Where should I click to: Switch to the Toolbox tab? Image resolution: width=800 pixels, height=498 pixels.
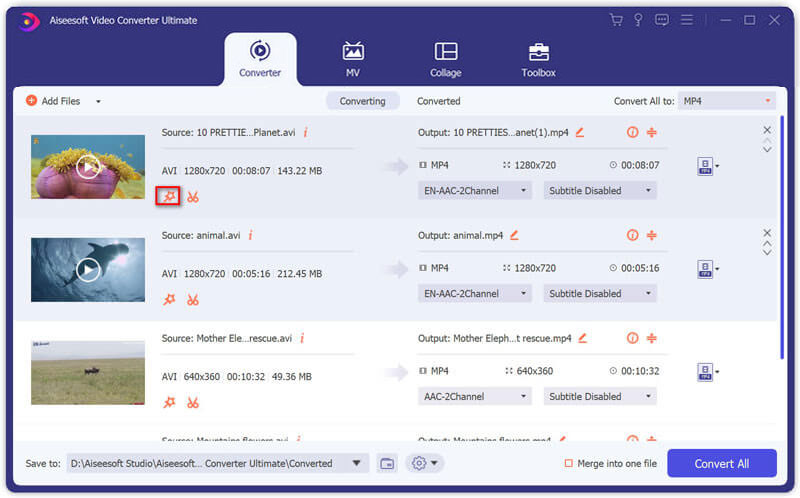coord(538,59)
